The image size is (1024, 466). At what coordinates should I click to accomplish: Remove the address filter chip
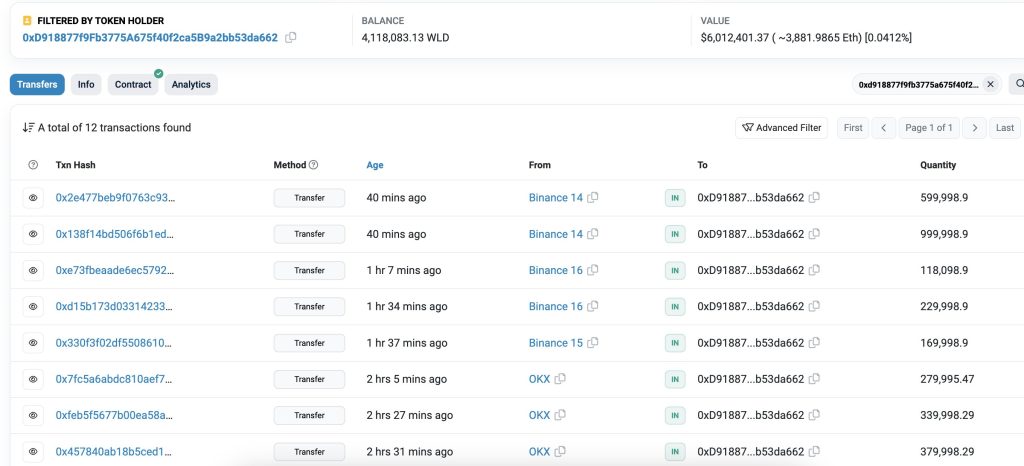click(x=990, y=84)
